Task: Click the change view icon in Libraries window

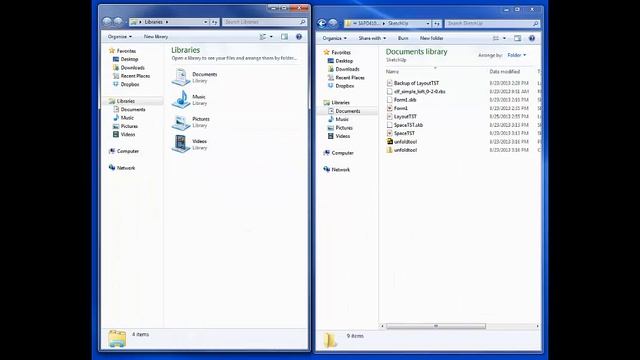Action: [x=263, y=37]
